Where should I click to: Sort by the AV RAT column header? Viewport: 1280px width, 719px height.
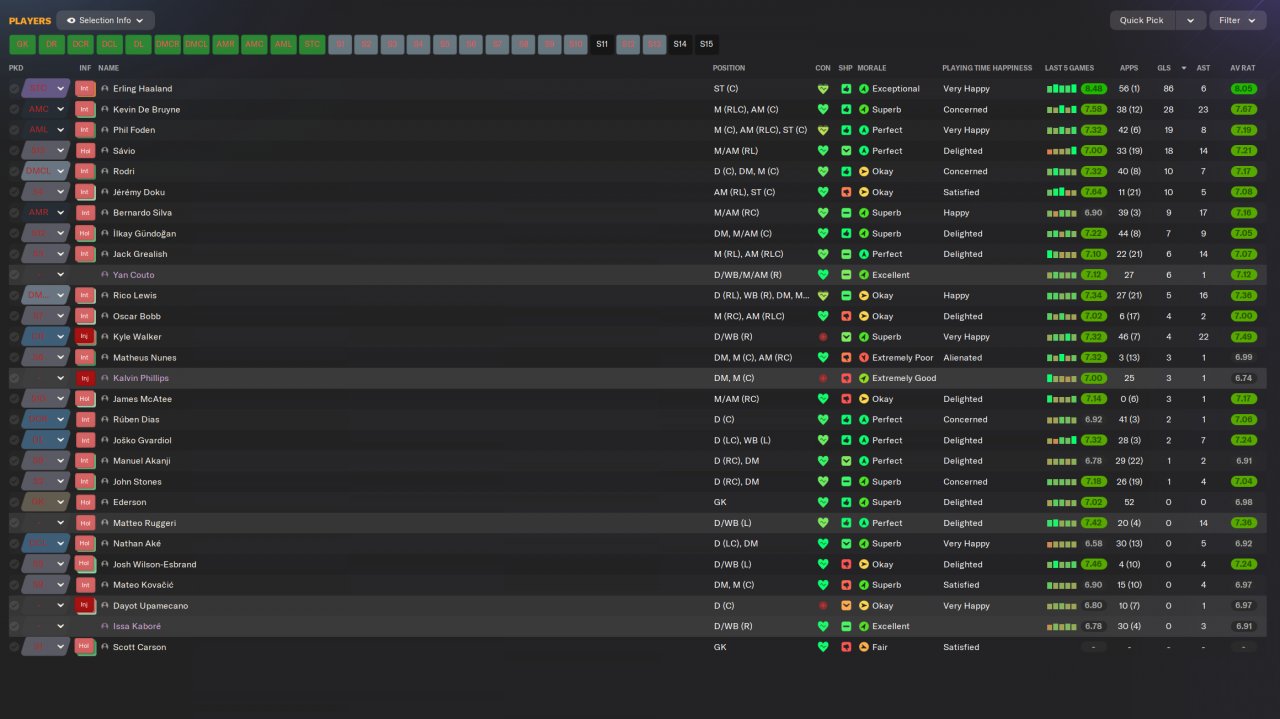click(1242, 68)
